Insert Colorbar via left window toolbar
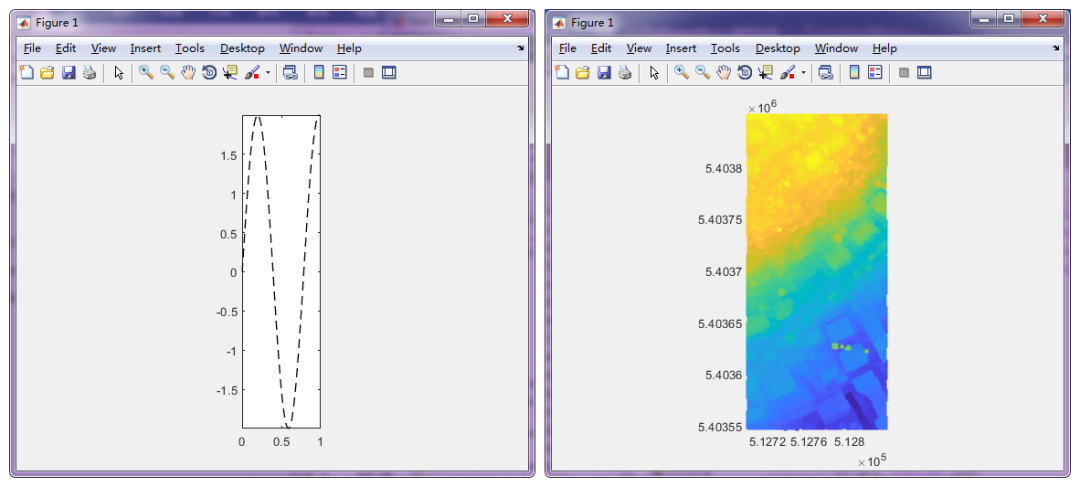The height and width of the screenshot is (487, 1080). [x=319, y=72]
